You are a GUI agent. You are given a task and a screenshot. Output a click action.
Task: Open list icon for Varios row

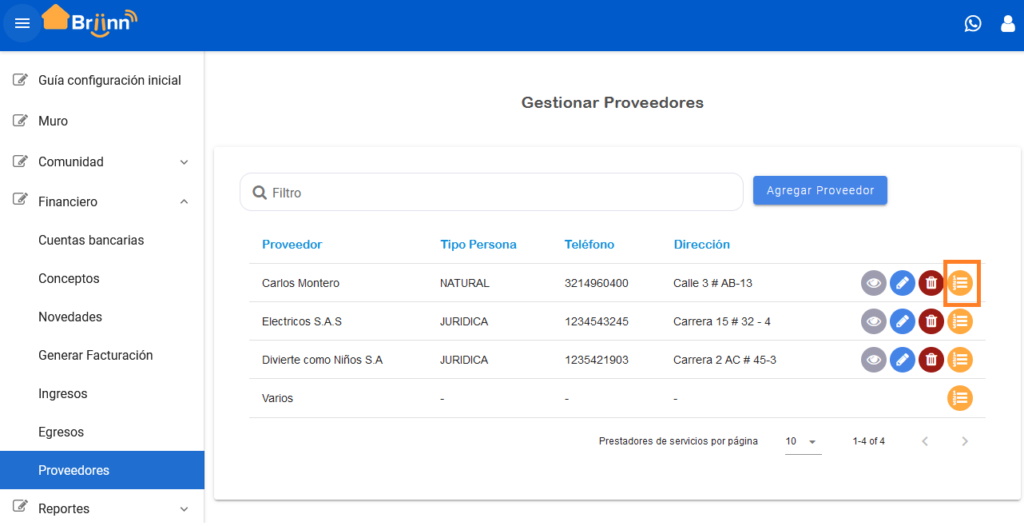(x=960, y=398)
